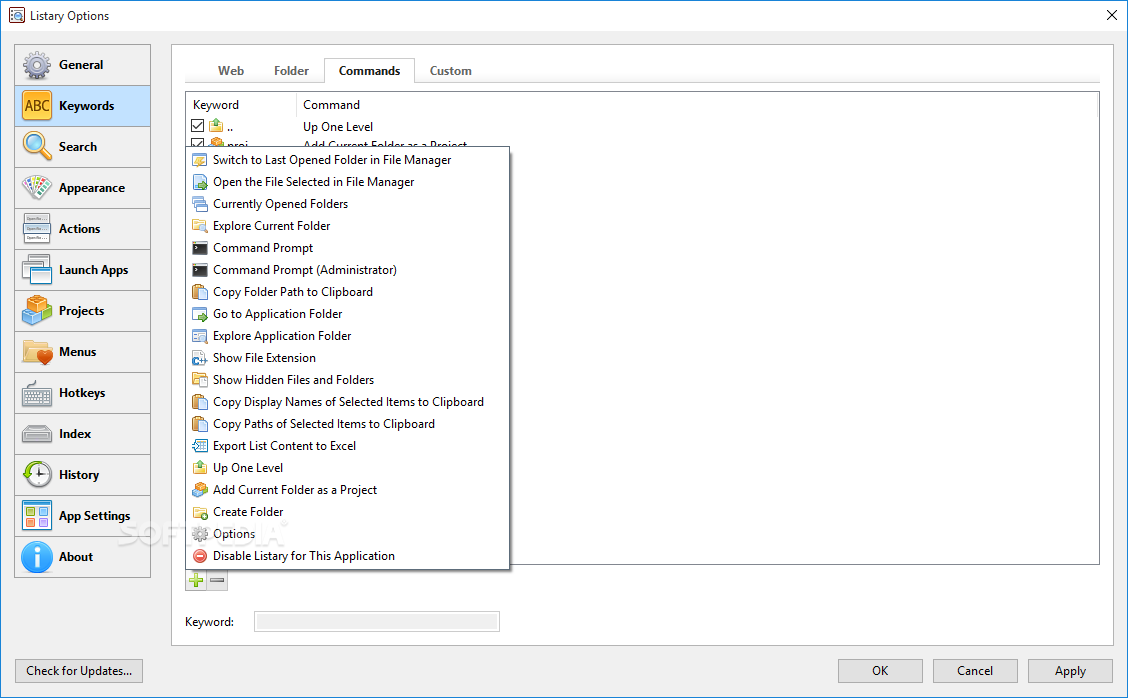The width and height of the screenshot is (1128, 698).
Task: Click the green plus add keyword icon
Action: [196, 580]
